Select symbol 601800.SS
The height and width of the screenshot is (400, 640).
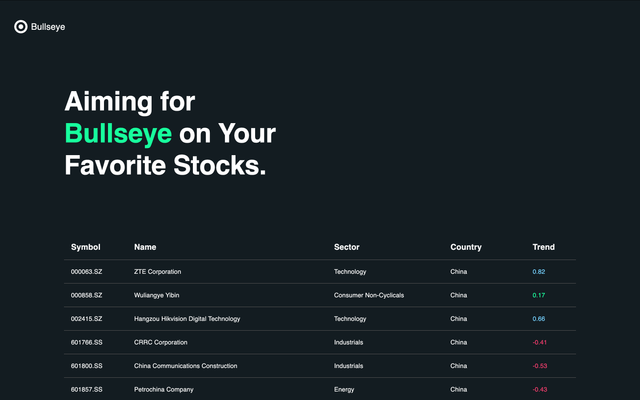(x=87, y=366)
